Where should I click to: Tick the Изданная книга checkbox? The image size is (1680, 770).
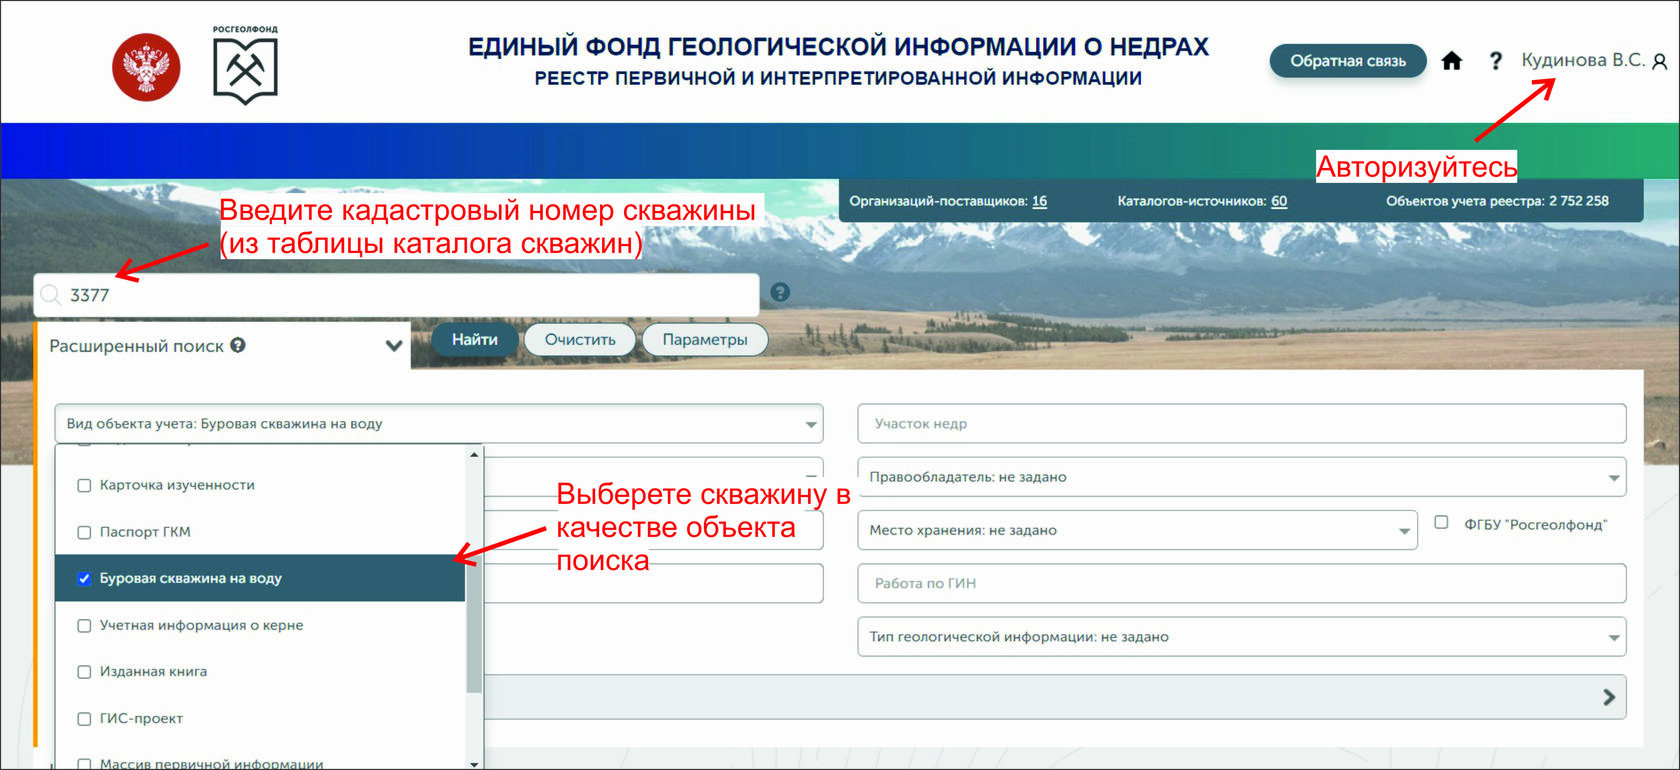pos(84,672)
